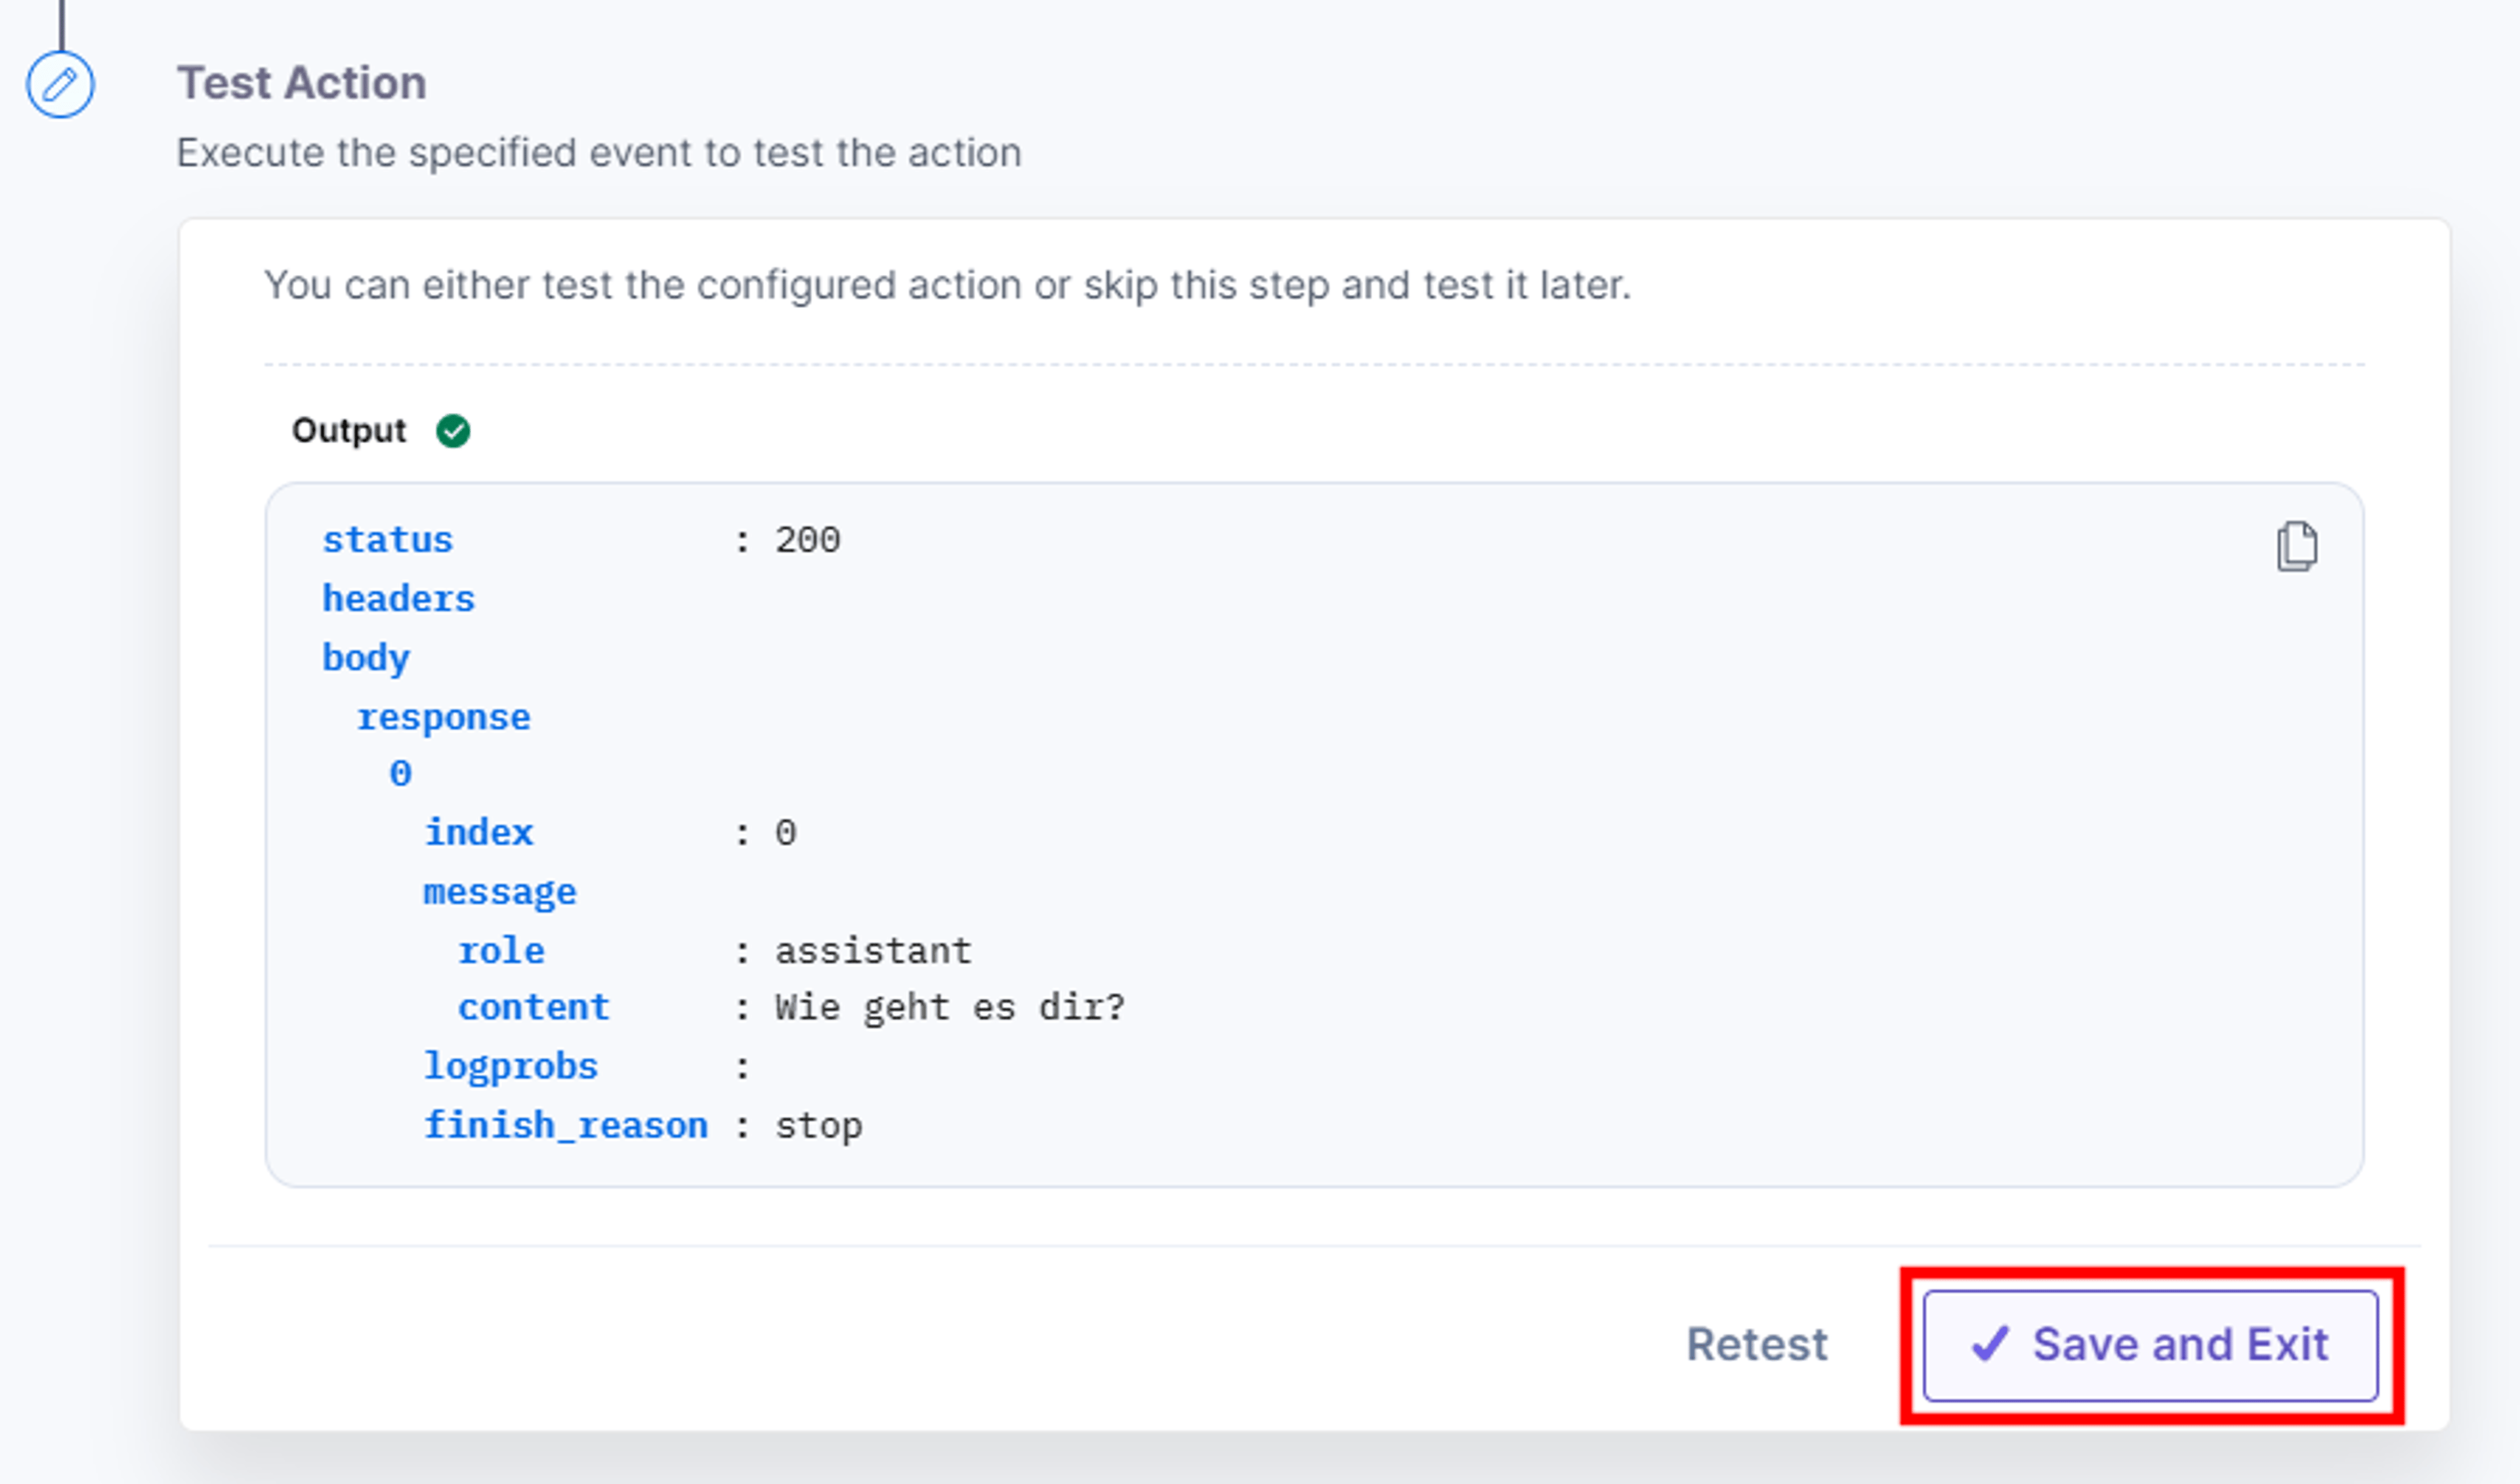Click the test or skip step instruction text
This screenshot has height=1484, width=2520.
click(947, 285)
